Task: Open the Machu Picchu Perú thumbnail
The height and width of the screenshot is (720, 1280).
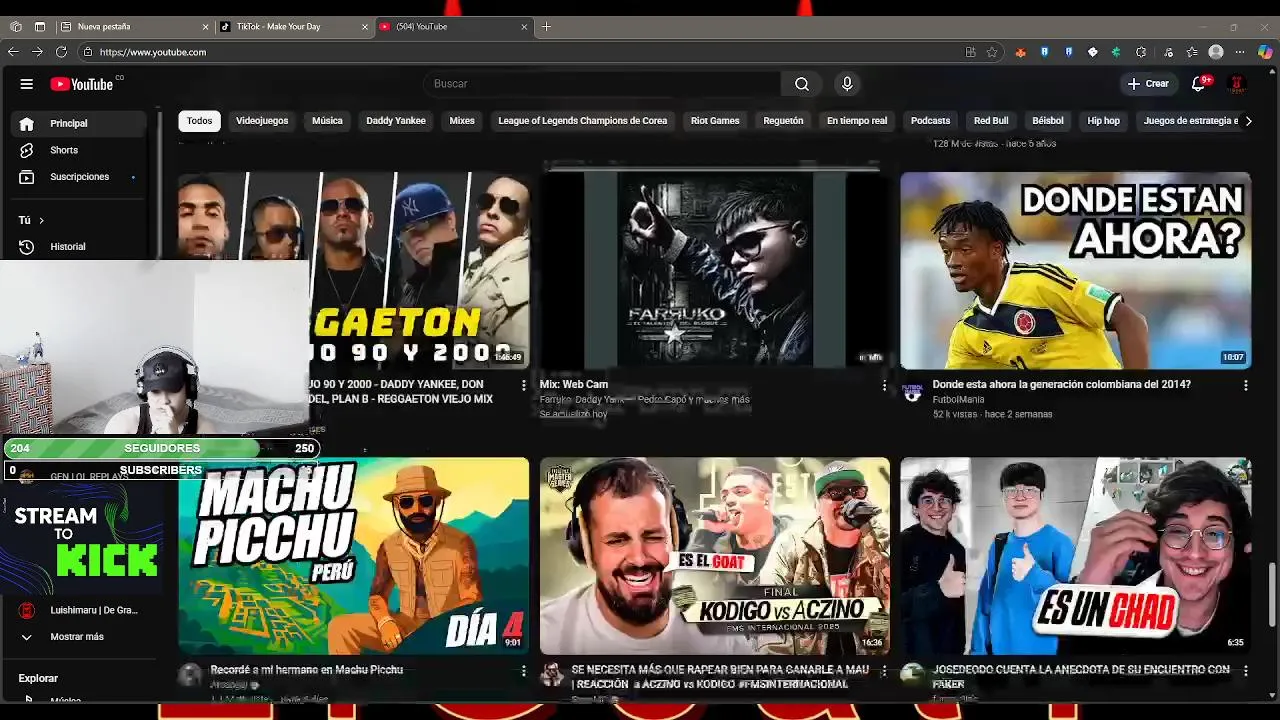Action: click(354, 556)
